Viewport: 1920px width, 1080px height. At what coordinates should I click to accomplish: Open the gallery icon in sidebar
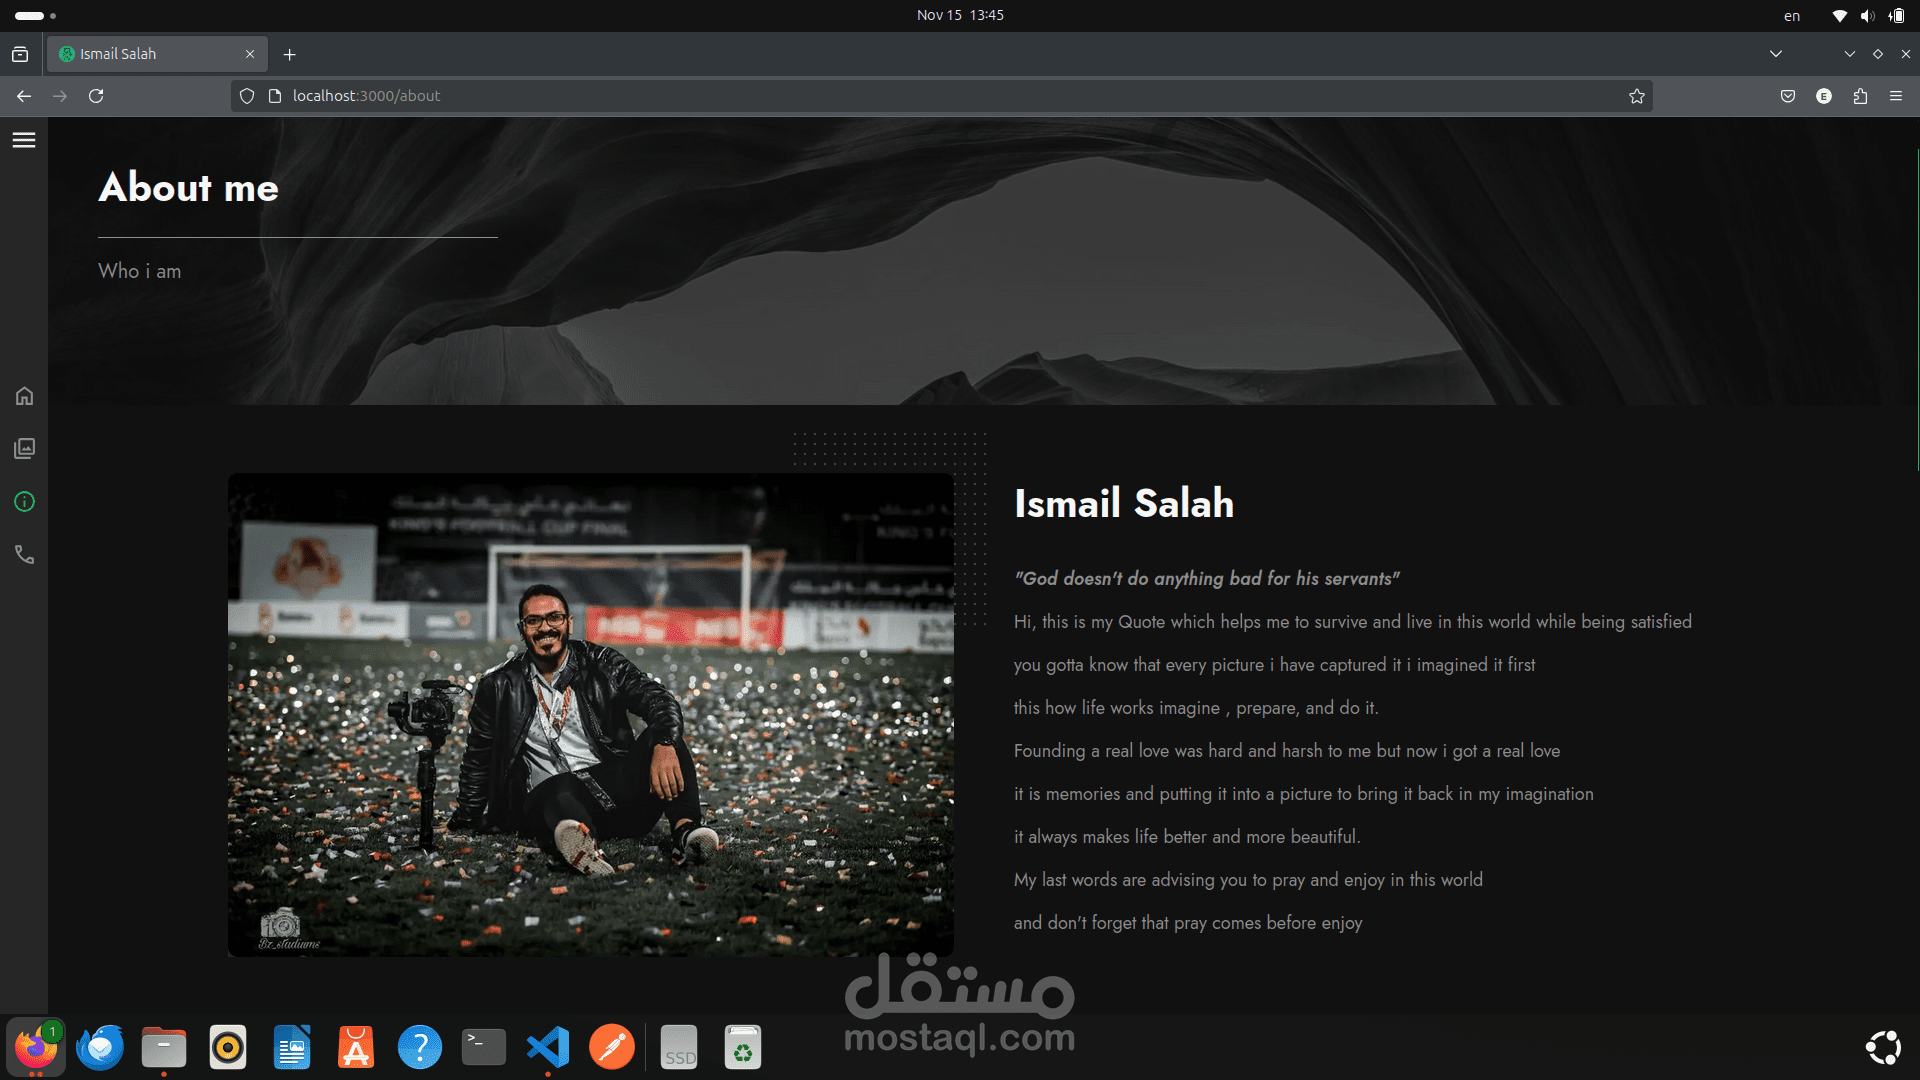coord(24,448)
